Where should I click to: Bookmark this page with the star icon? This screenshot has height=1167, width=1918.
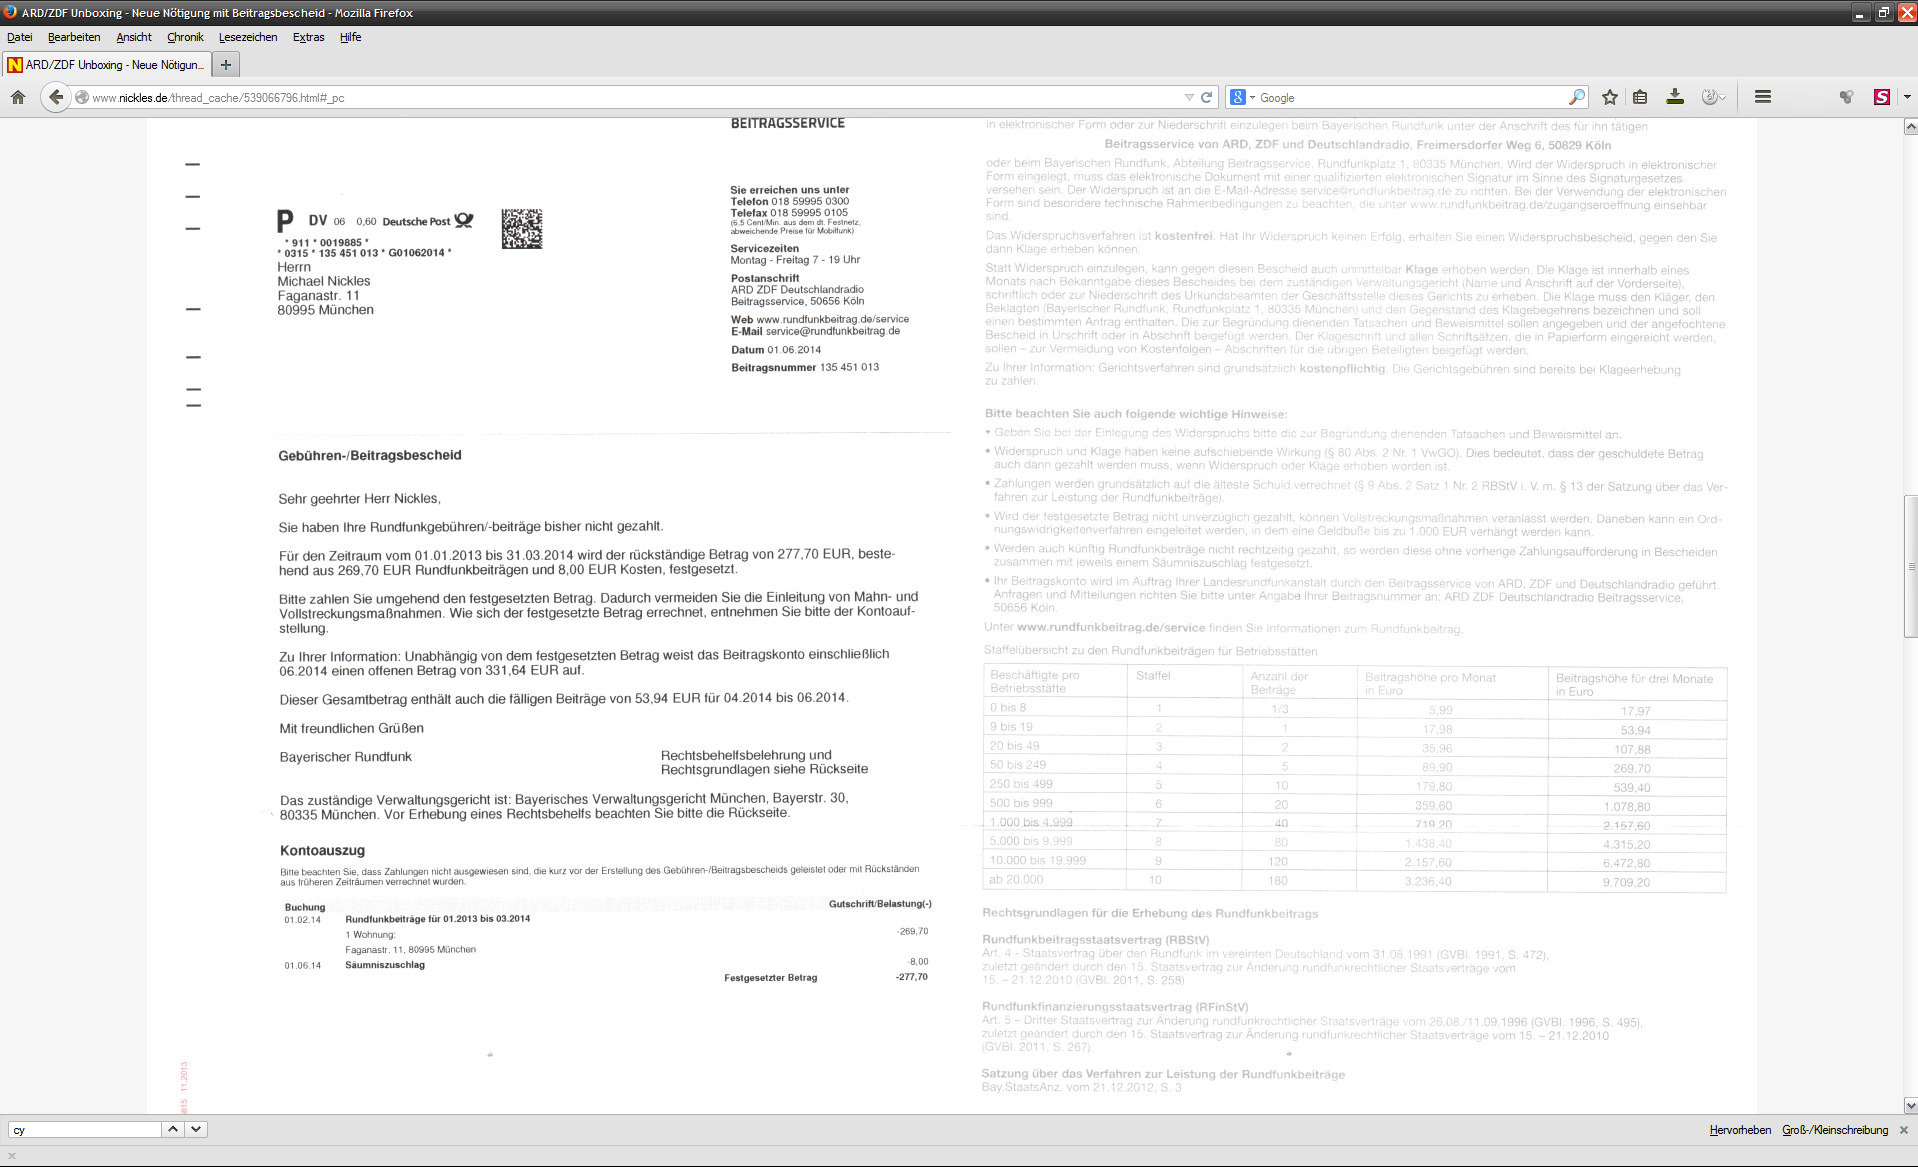1610,97
